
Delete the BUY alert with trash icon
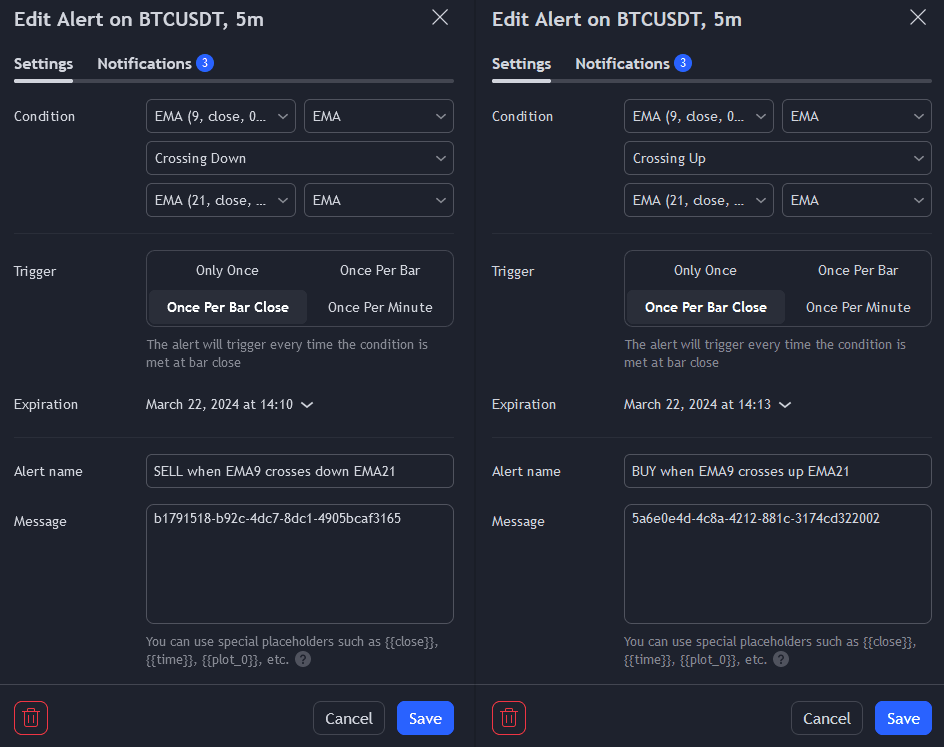[509, 718]
